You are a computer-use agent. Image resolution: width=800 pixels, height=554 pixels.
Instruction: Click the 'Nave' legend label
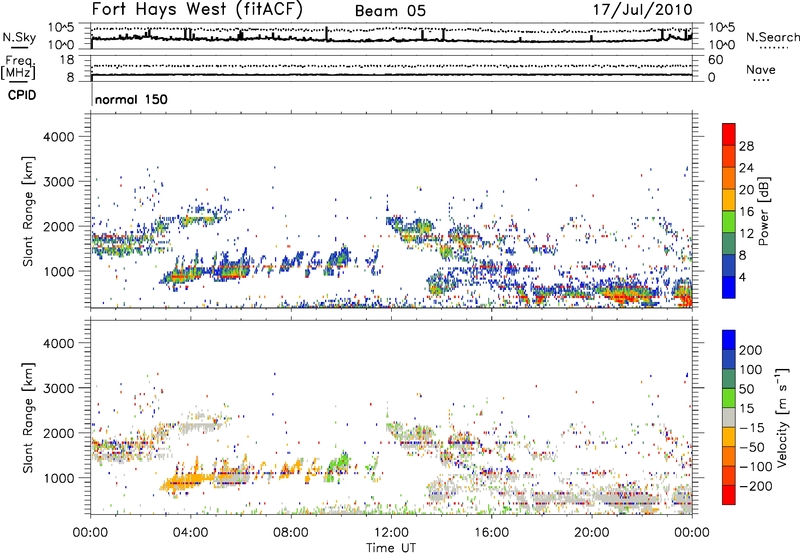point(761,69)
